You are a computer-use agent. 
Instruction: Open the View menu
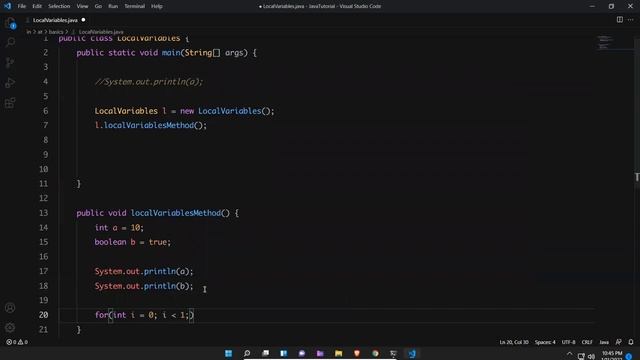[x=82, y=6]
